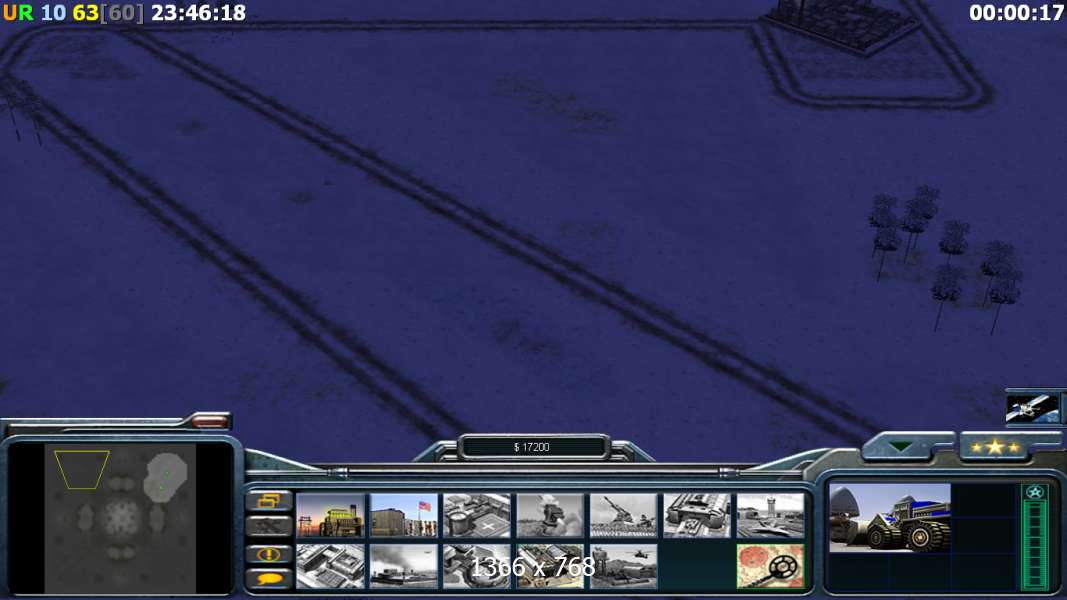Click the green general experience bar
The width and height of the screenshot is (1067, 600).
pyautogui.click(x=1035, y=545)
